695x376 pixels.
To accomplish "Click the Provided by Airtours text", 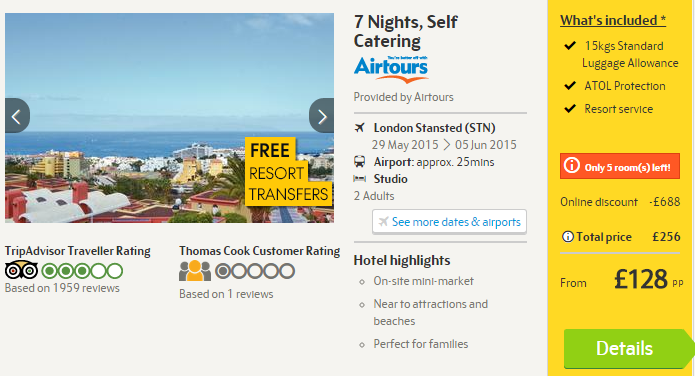I will click(x=403, y=97).
